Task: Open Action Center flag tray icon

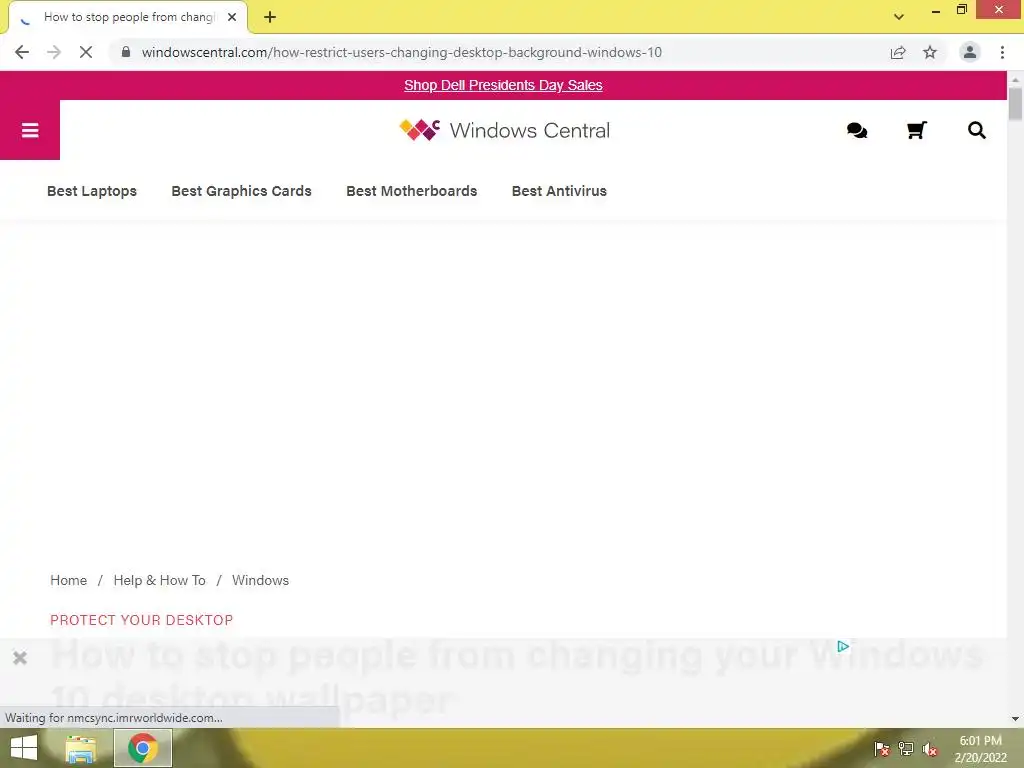Action: (882, 749)
